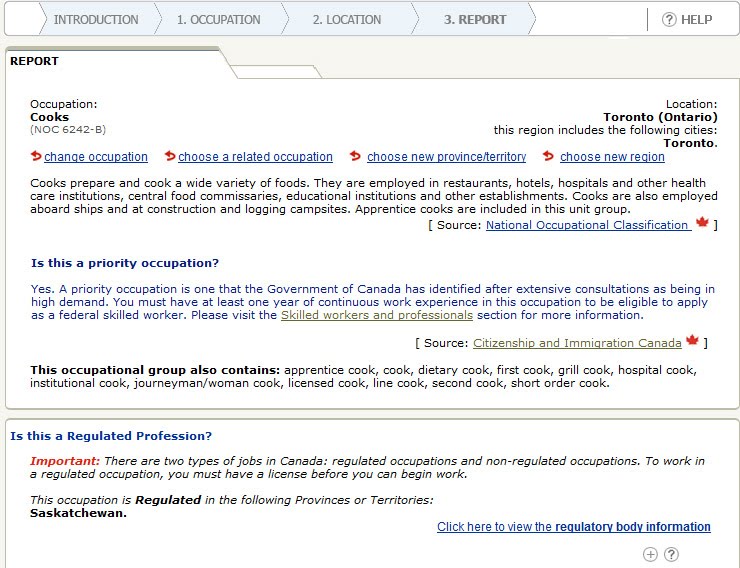The height and width of the screenshot is (568, 740).
Task: Select the blank tab beside REPORT
Action: [x=276, y=72]
